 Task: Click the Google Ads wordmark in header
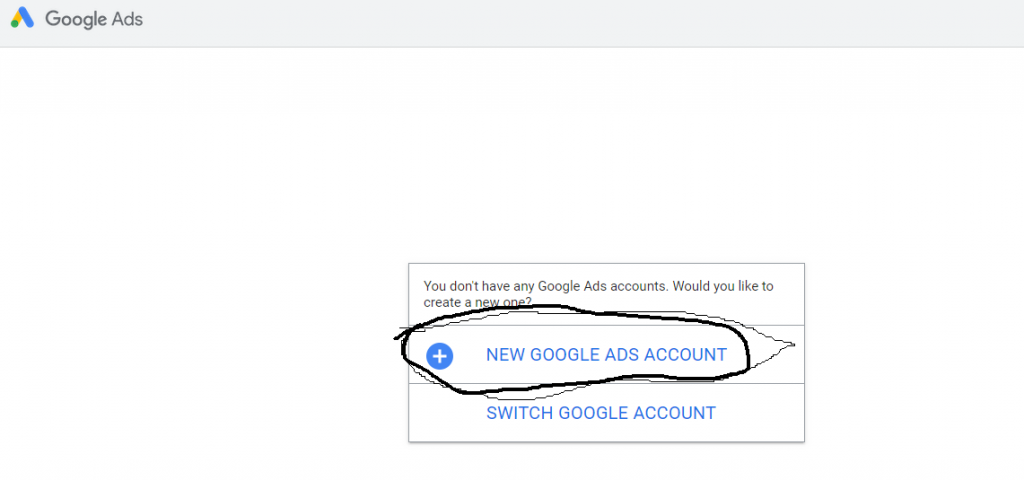pos(93,19)
